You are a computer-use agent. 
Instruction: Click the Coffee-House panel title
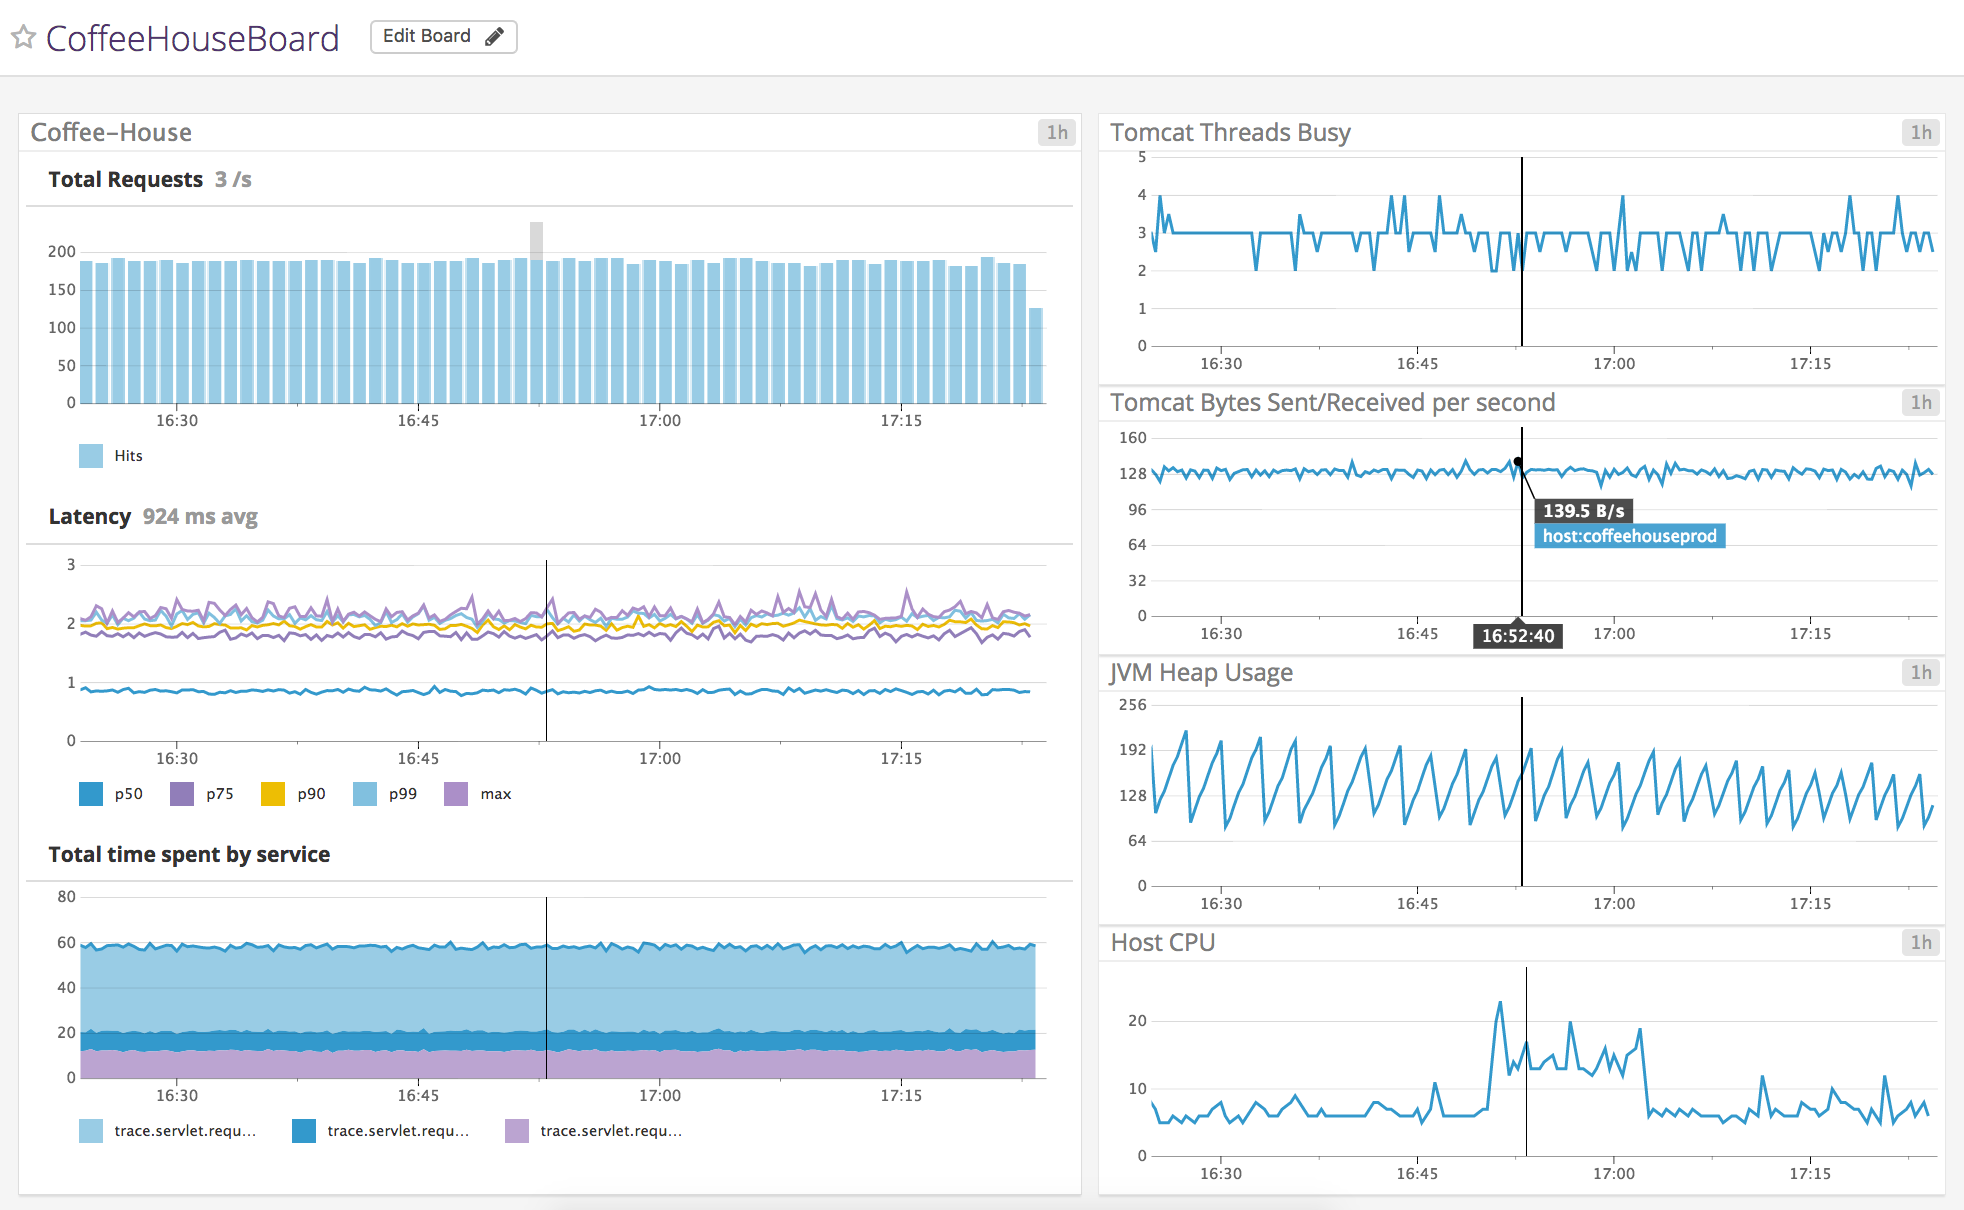point(110,131)
